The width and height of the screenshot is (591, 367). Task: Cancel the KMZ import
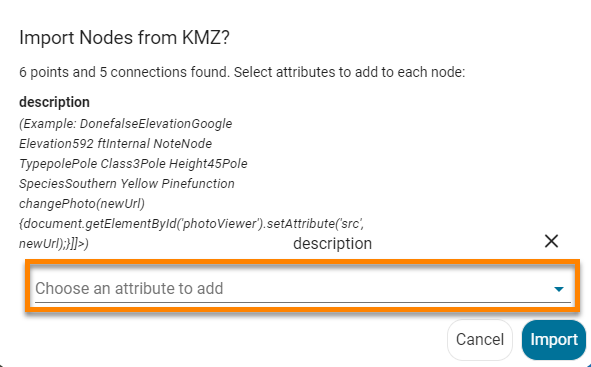[480, 339]
